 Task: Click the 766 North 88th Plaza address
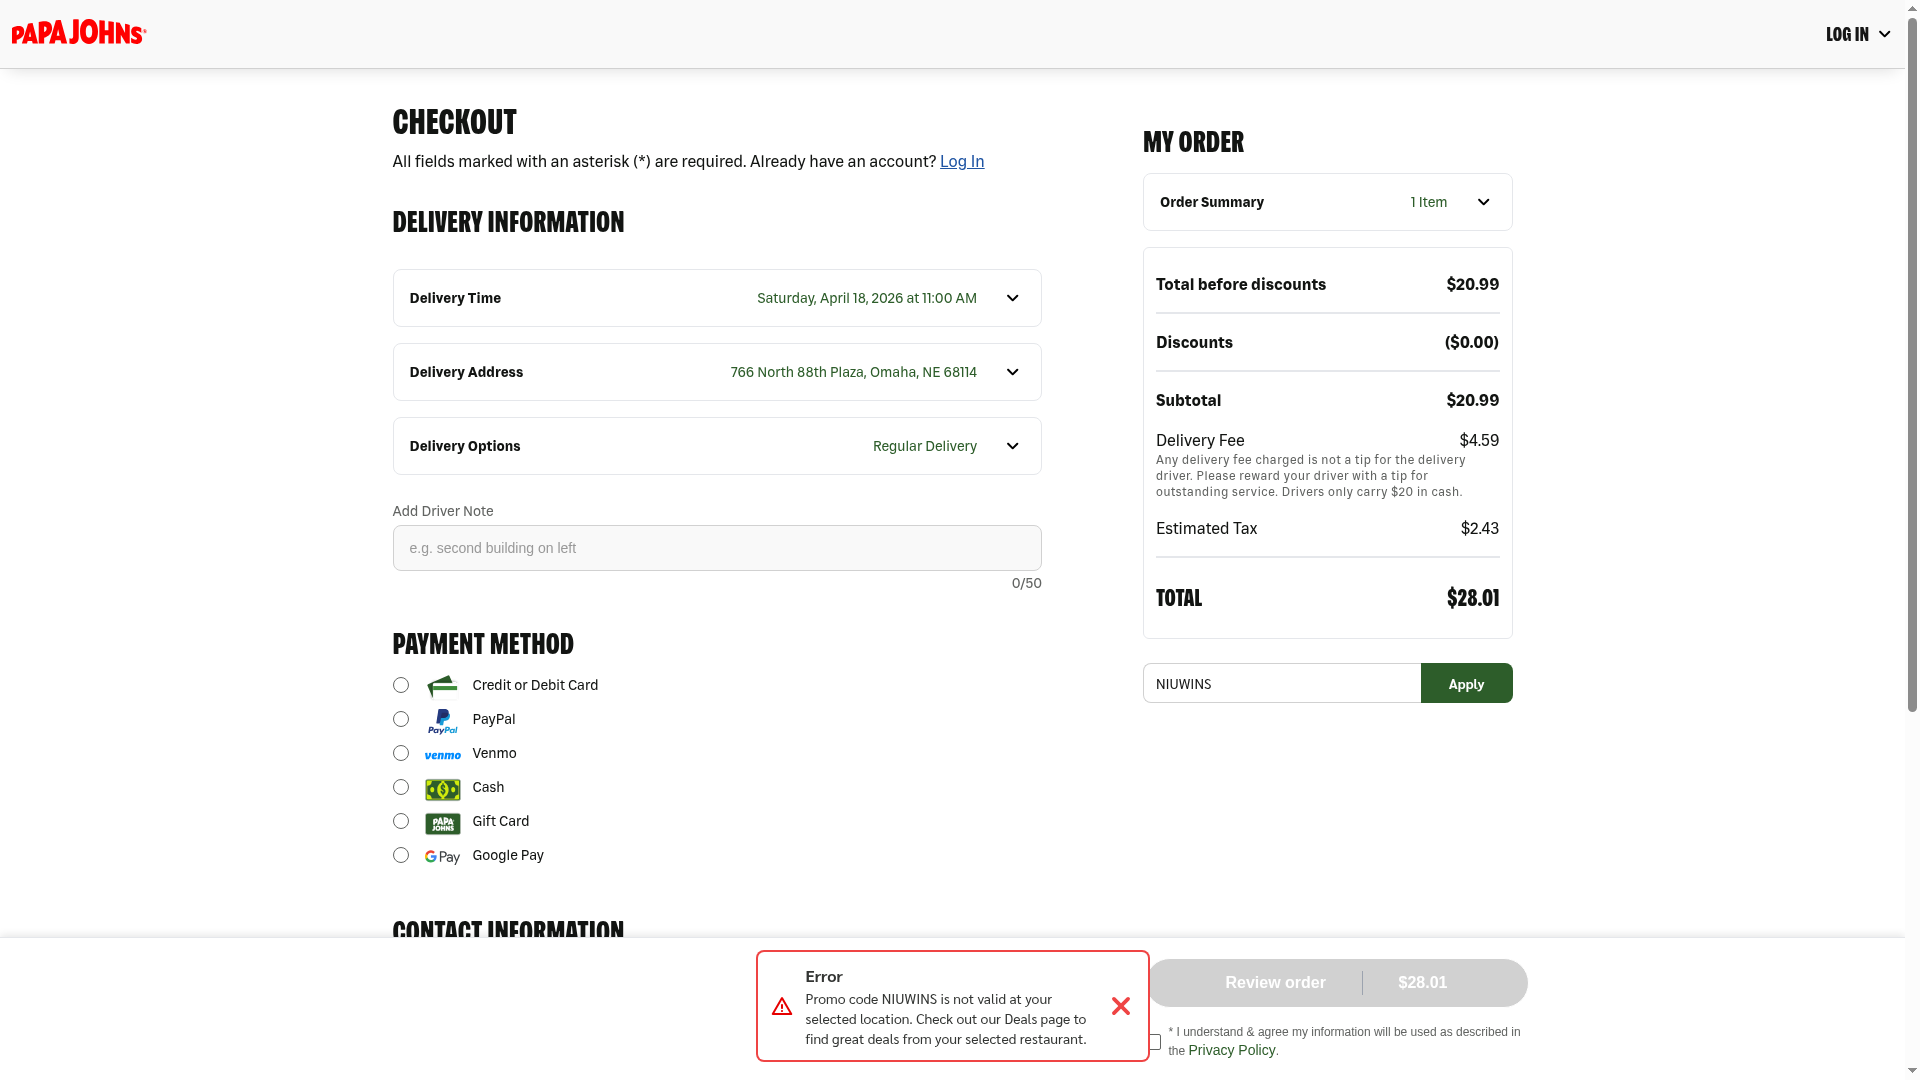point(854,372)
